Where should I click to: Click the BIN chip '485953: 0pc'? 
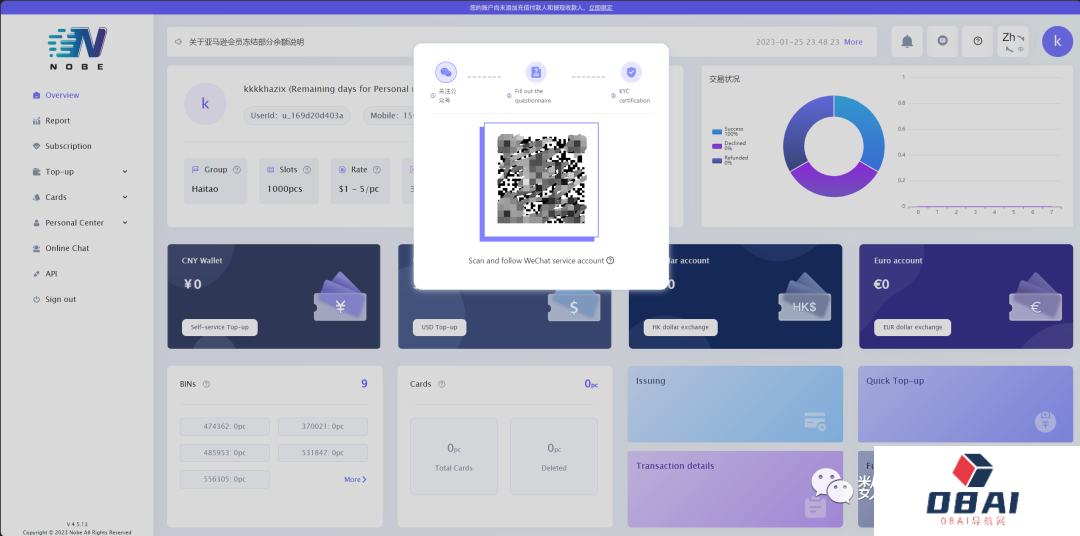tap(225, 453)
